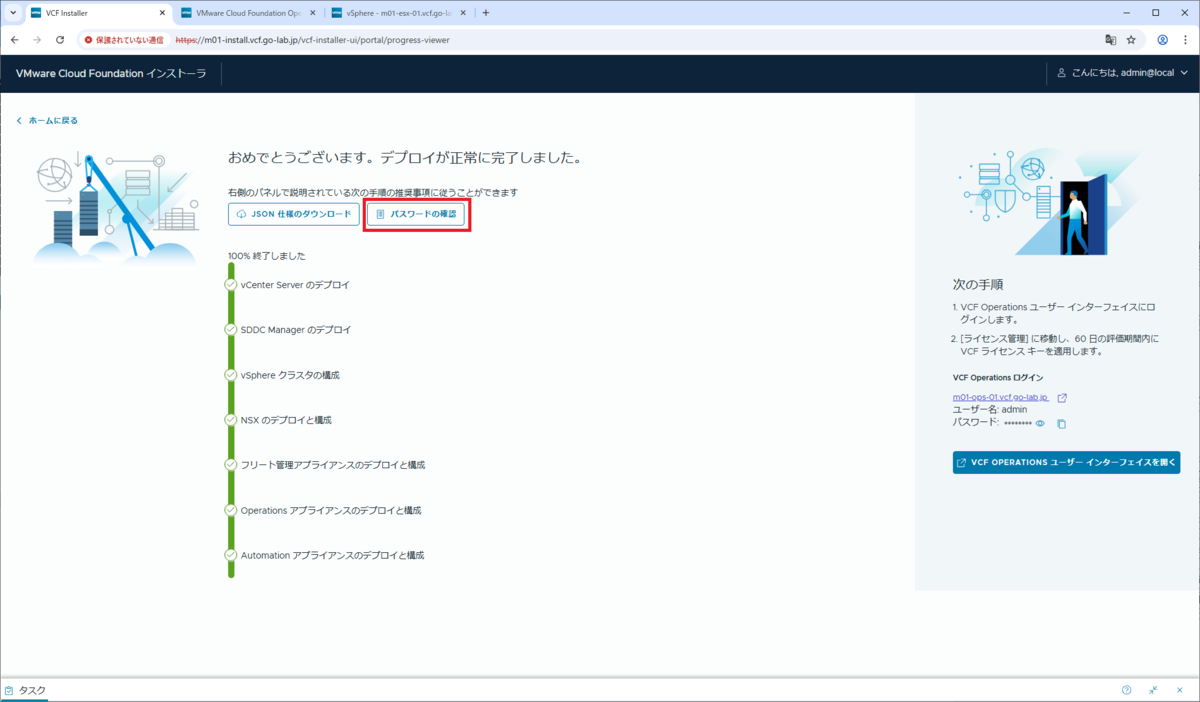Open the browser three-dot menu
This screenshot has height=702, width=1200.
(1186, 40)
